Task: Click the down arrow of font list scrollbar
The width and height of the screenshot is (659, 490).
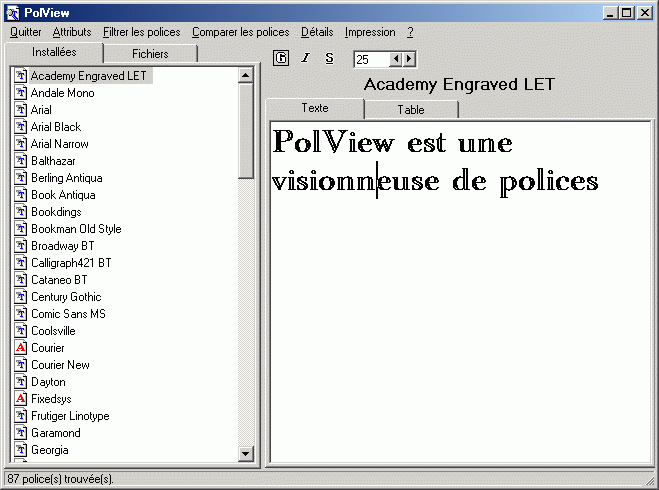Action: coord(245,453)
